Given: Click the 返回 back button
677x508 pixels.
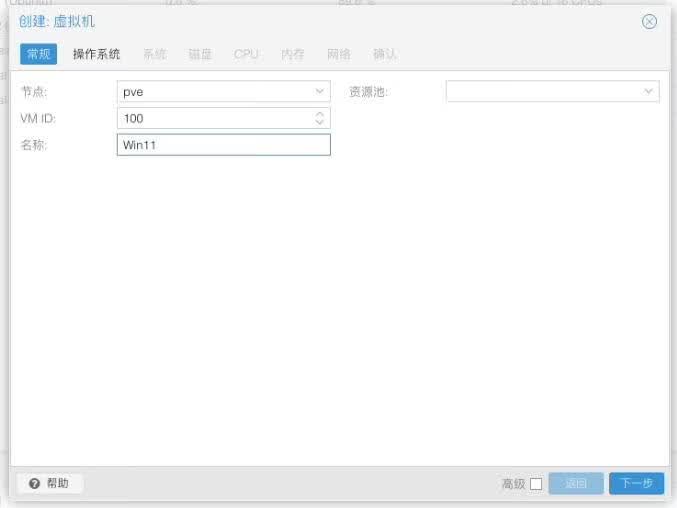Looking at the screenshot, I should pos(576,483).
